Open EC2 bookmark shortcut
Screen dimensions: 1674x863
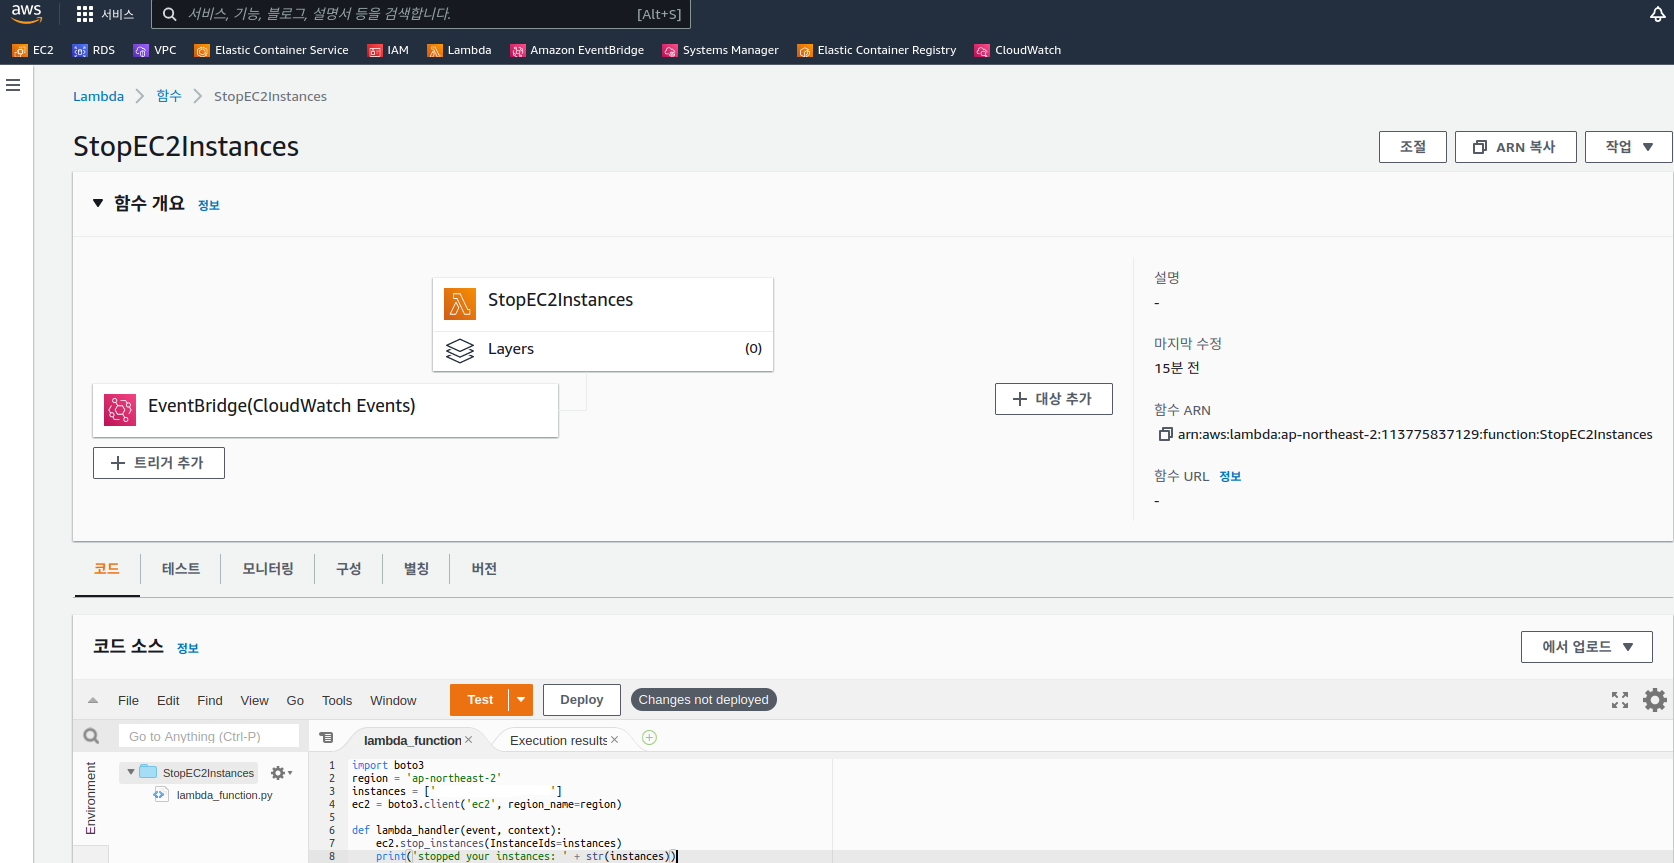[x=33, y=50]
